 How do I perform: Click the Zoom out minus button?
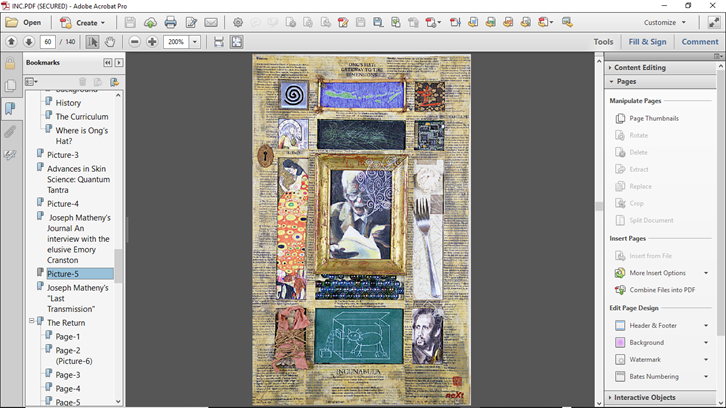(135, 42)
